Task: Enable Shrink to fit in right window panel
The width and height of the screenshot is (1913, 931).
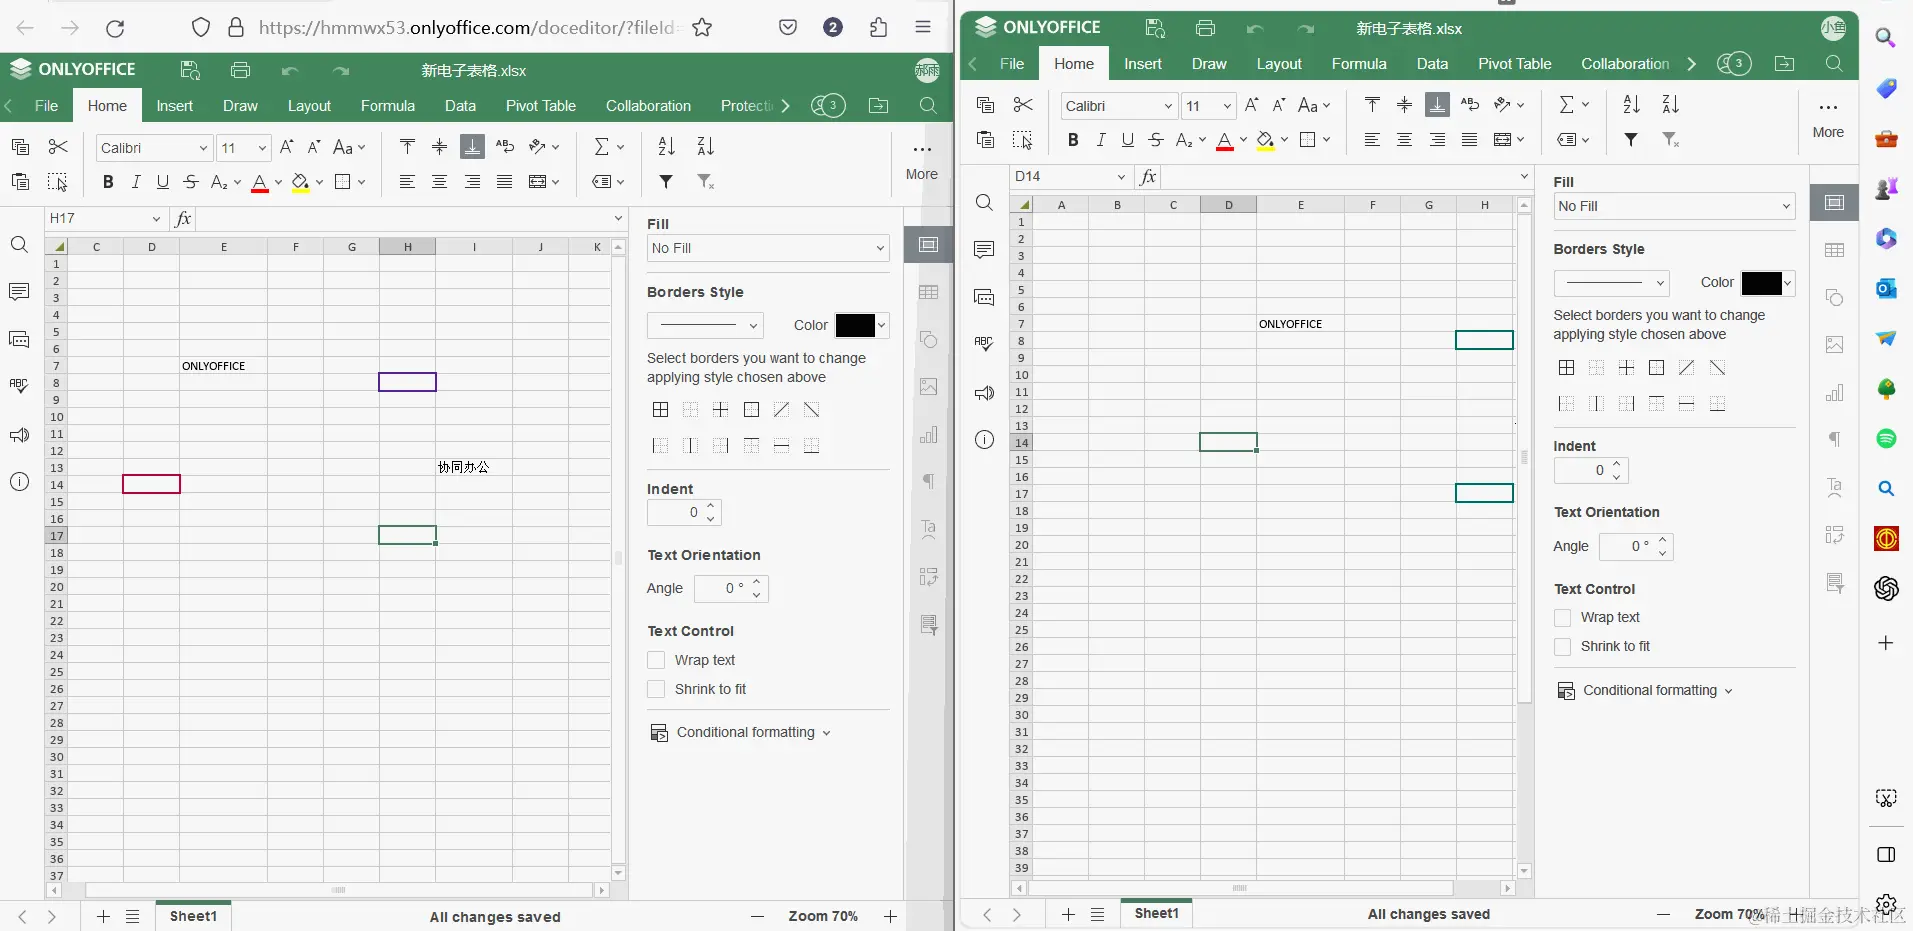Action: pos(1562,647)
